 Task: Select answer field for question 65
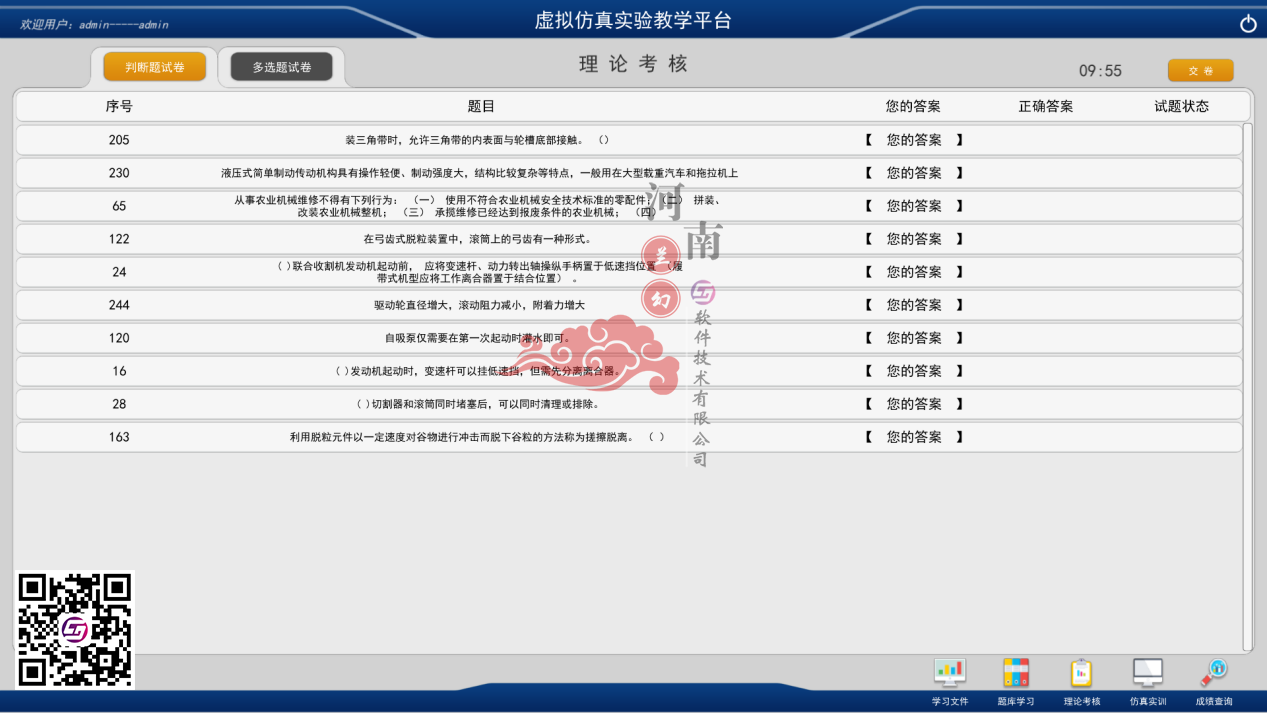pyautogui.click(x=914, y=206)
